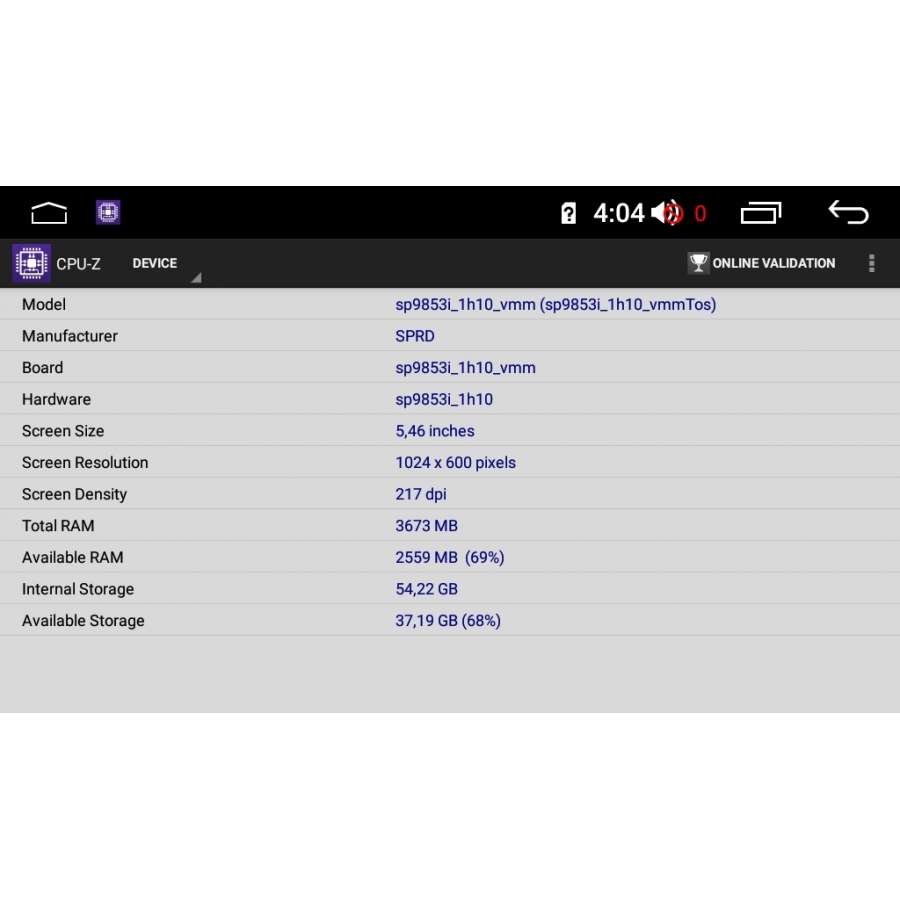Tap the red volume level 0
The image size is (900, 900).
(700, 214)
